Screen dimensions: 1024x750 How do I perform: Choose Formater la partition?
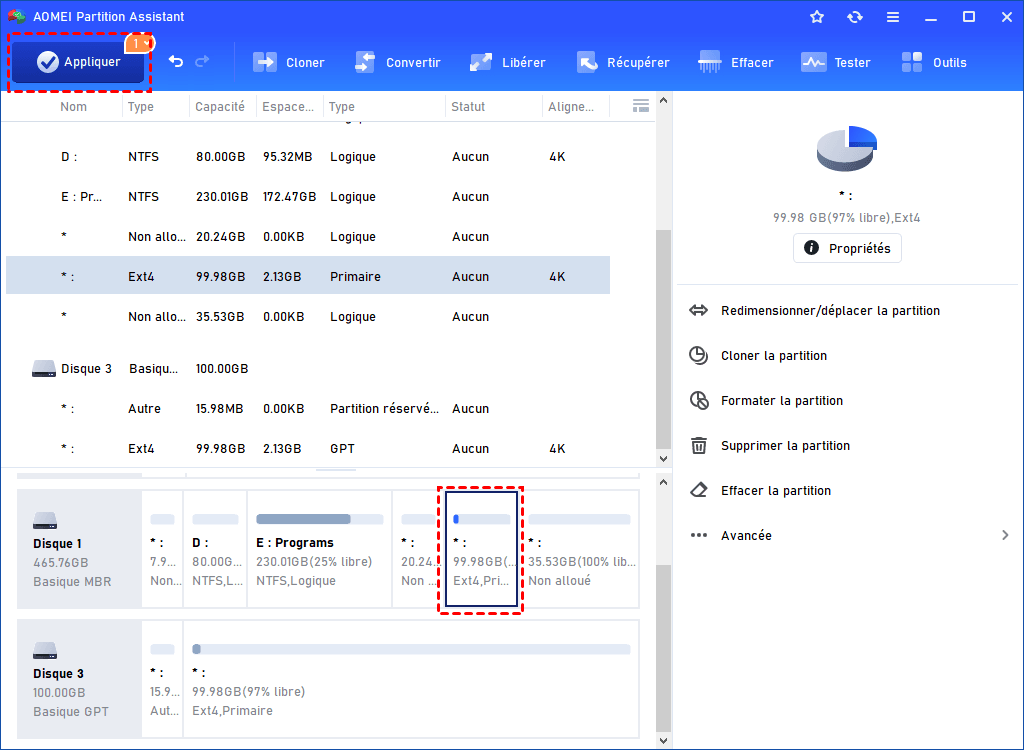click(781, 401)
